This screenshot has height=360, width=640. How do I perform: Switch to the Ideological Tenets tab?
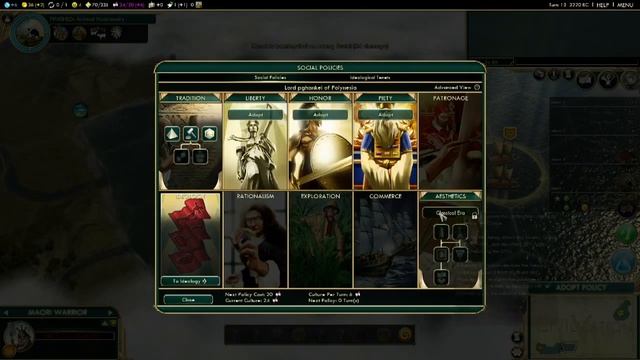point(370,77)
